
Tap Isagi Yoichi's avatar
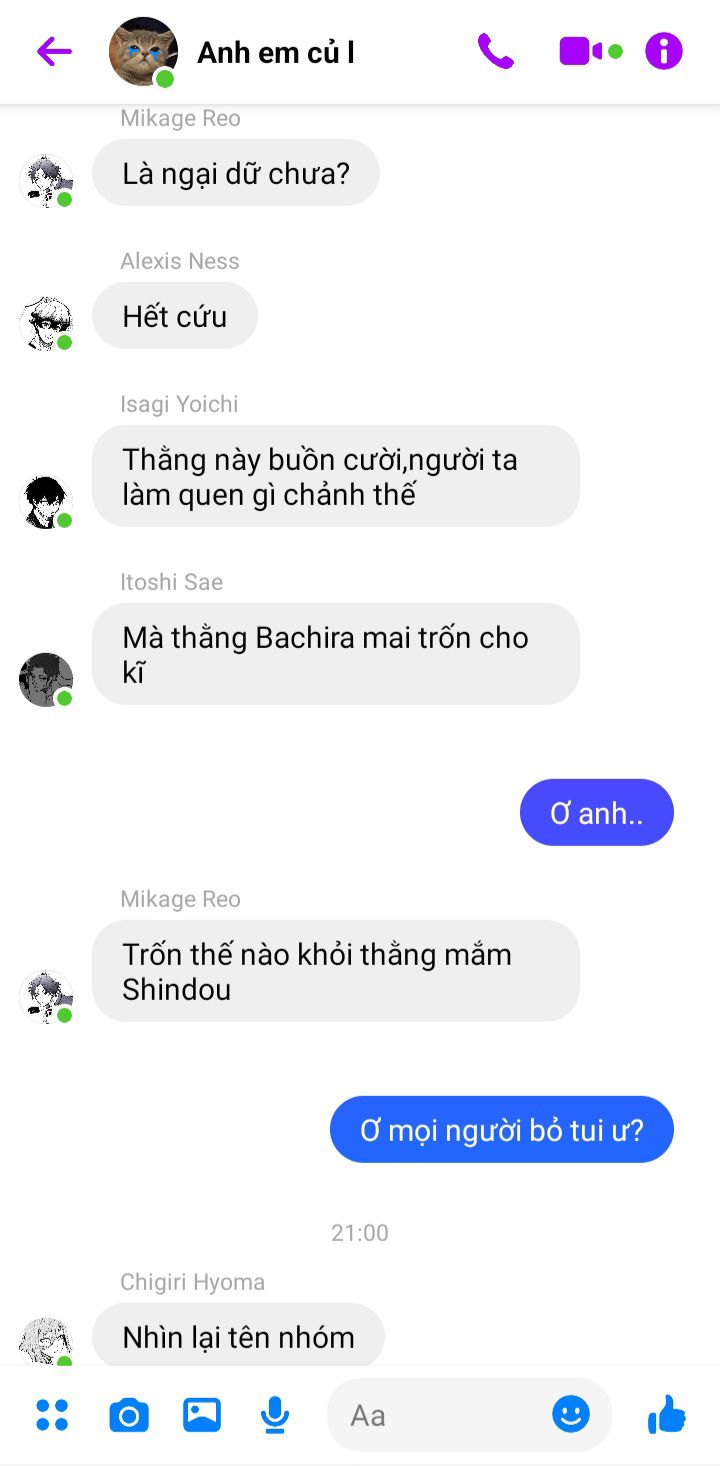[46, 501]
